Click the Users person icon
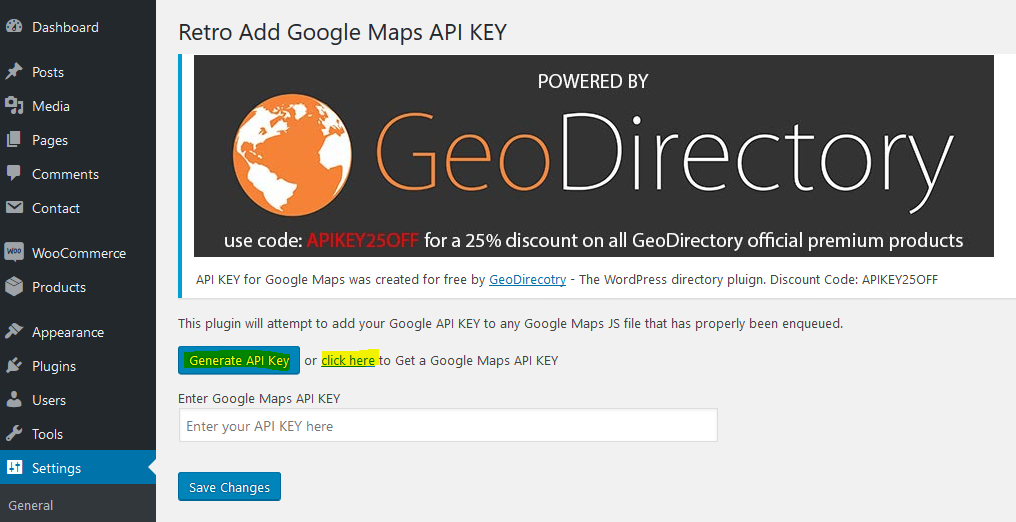 point(14,399)
